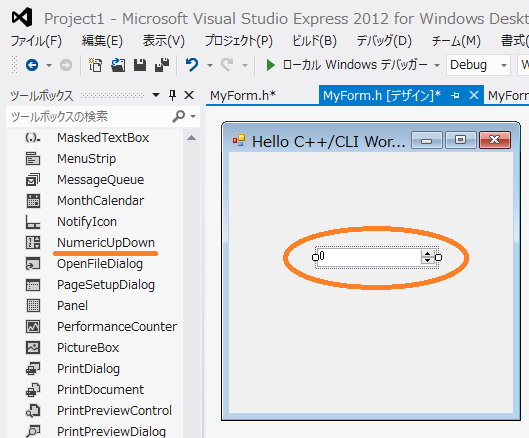Click the Open File toolbar icon
The width and height of the screenshot is (529, 438).
click(x=118, y=65)
